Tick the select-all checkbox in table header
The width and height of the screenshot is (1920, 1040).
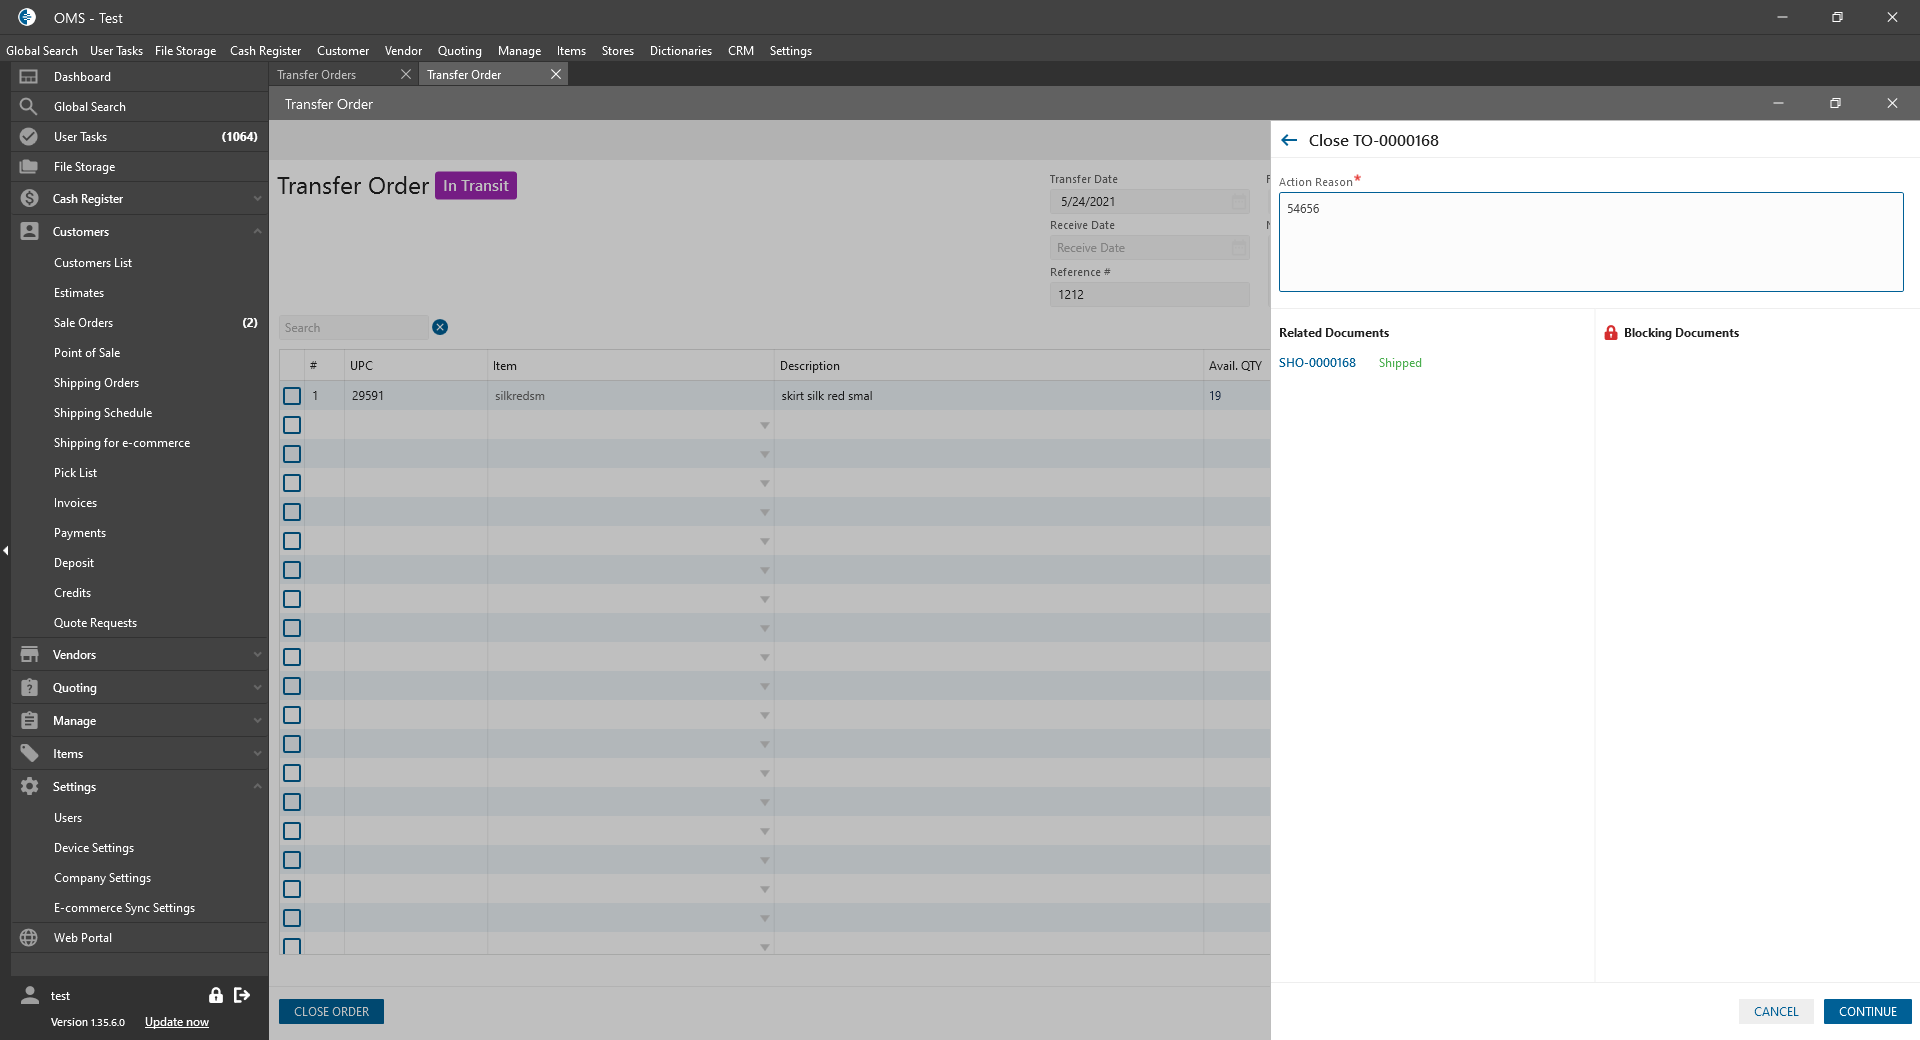pos(292,366)
